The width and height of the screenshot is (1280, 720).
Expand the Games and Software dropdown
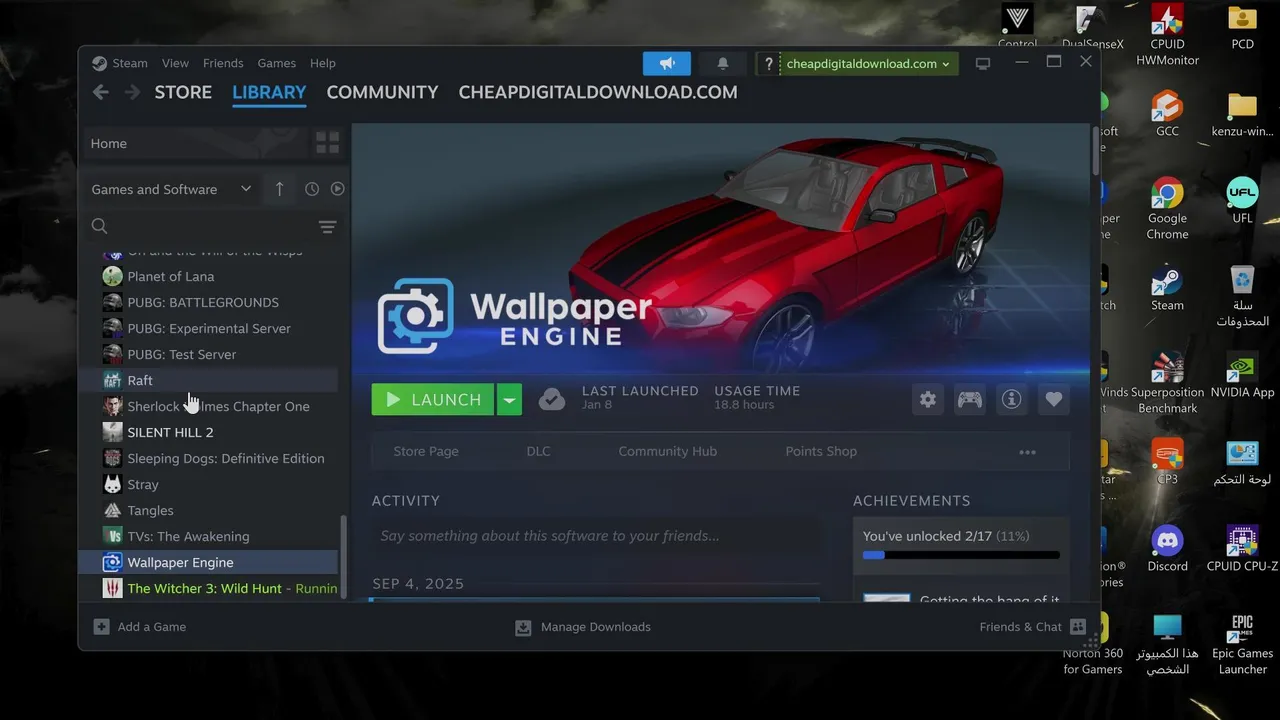pyautogui.click(x=171, y=189)
